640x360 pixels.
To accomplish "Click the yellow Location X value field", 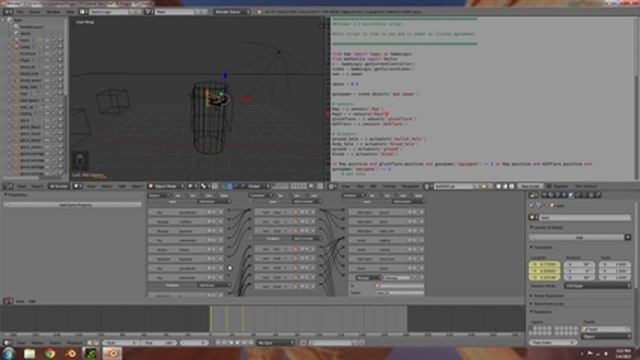I will pos(544,264).
